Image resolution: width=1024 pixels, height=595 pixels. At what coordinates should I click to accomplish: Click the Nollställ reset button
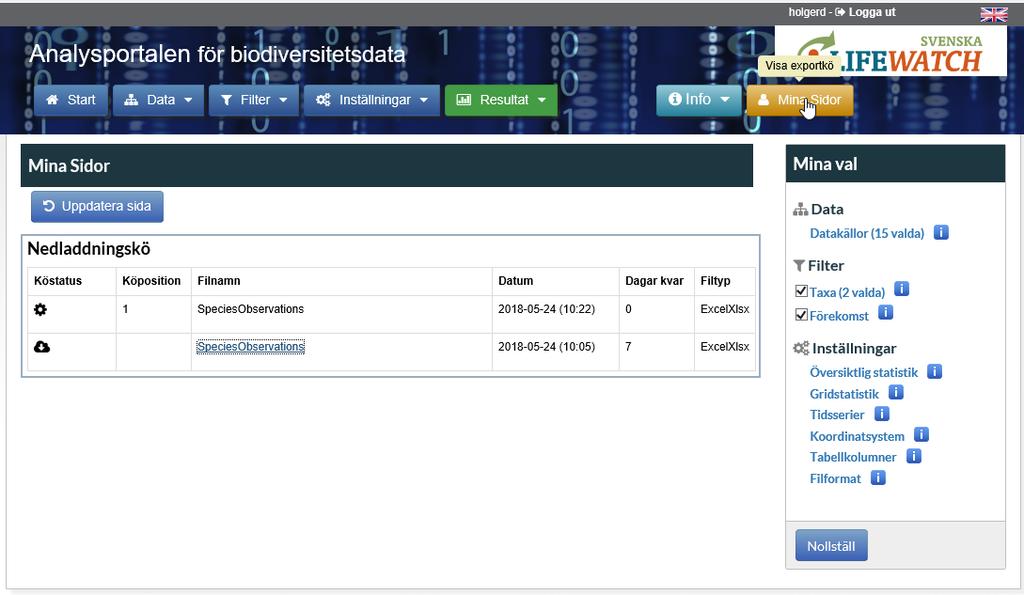[831, 545]
